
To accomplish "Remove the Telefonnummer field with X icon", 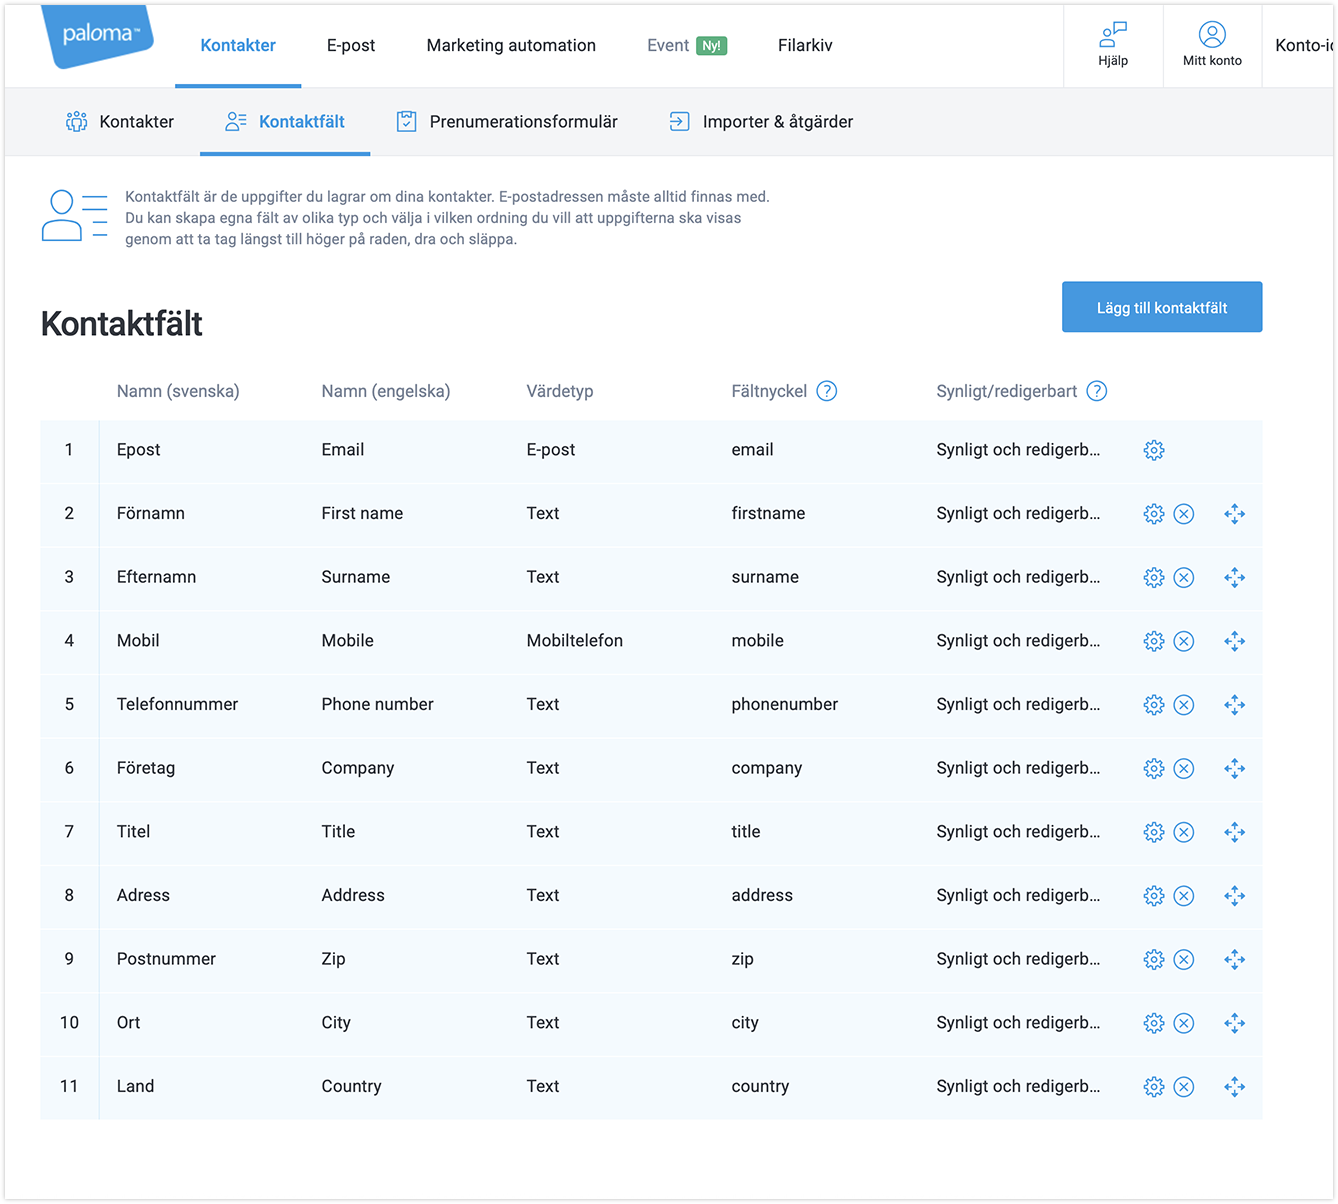I will pos(1183,705).
